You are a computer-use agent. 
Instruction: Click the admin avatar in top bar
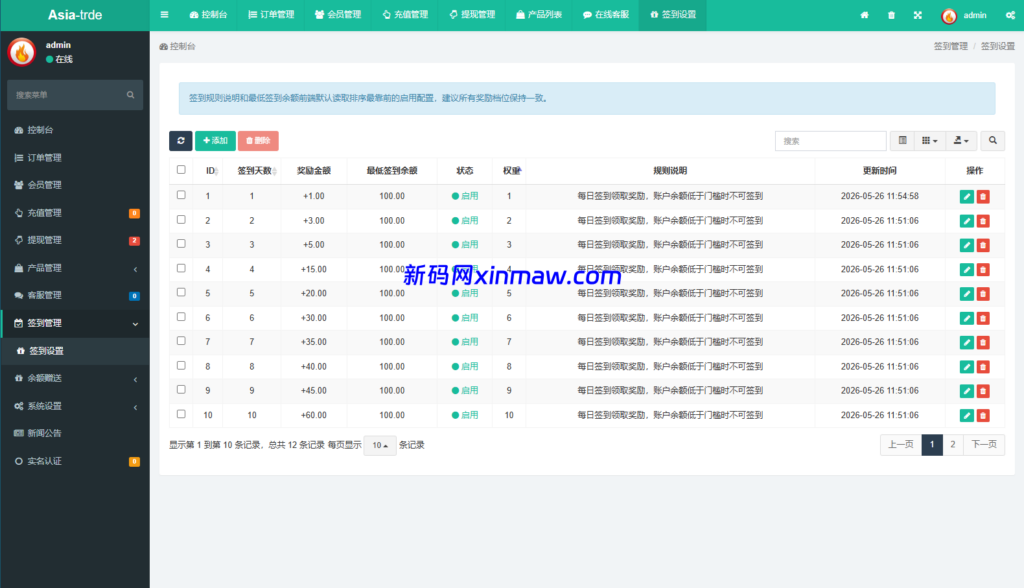click(948, 16)
